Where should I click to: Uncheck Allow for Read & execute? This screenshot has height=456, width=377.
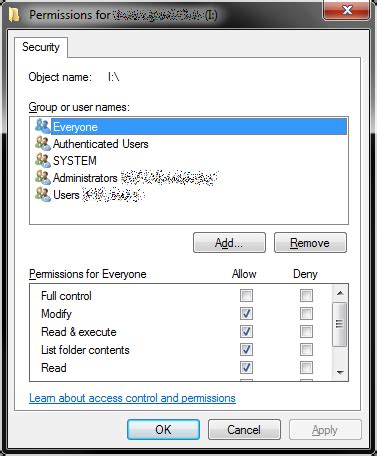(x=246, y=331)
